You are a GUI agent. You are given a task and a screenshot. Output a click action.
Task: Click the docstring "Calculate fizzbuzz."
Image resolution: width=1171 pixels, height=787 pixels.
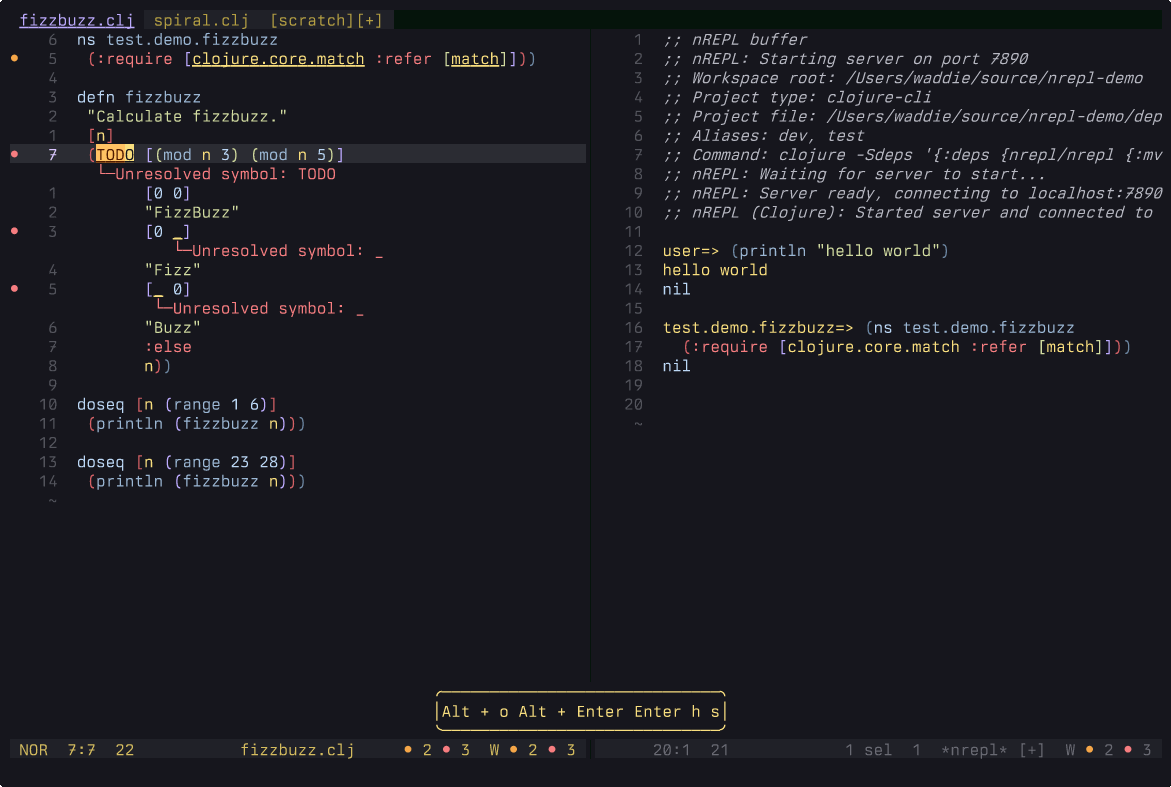coord(187,116)
